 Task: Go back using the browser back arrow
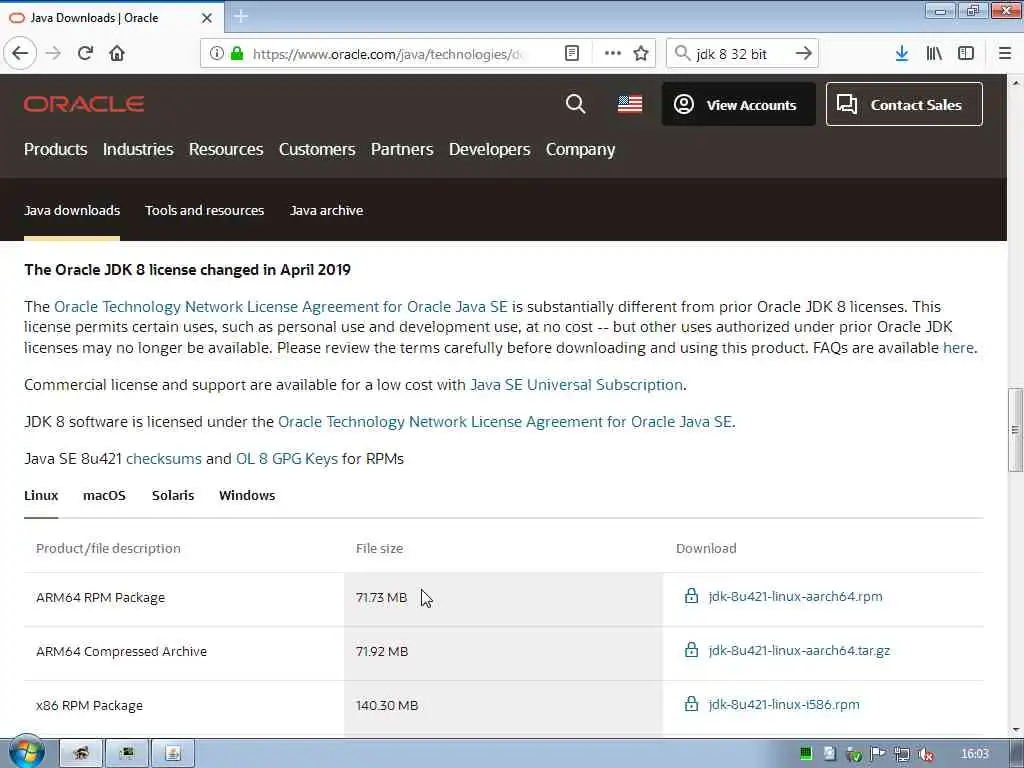(x=20, y=54)
